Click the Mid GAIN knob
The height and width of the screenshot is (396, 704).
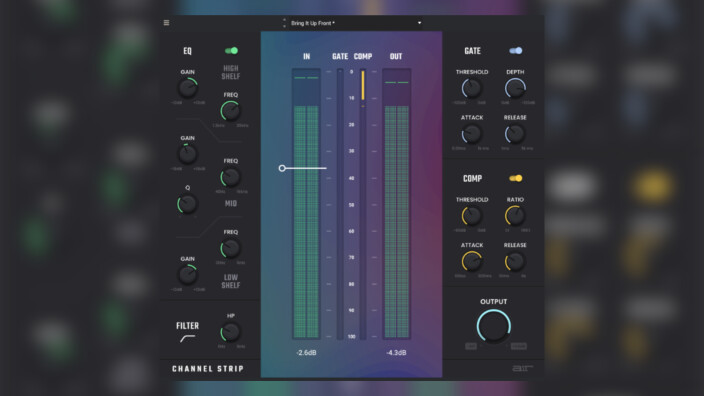tap(188, 154)
